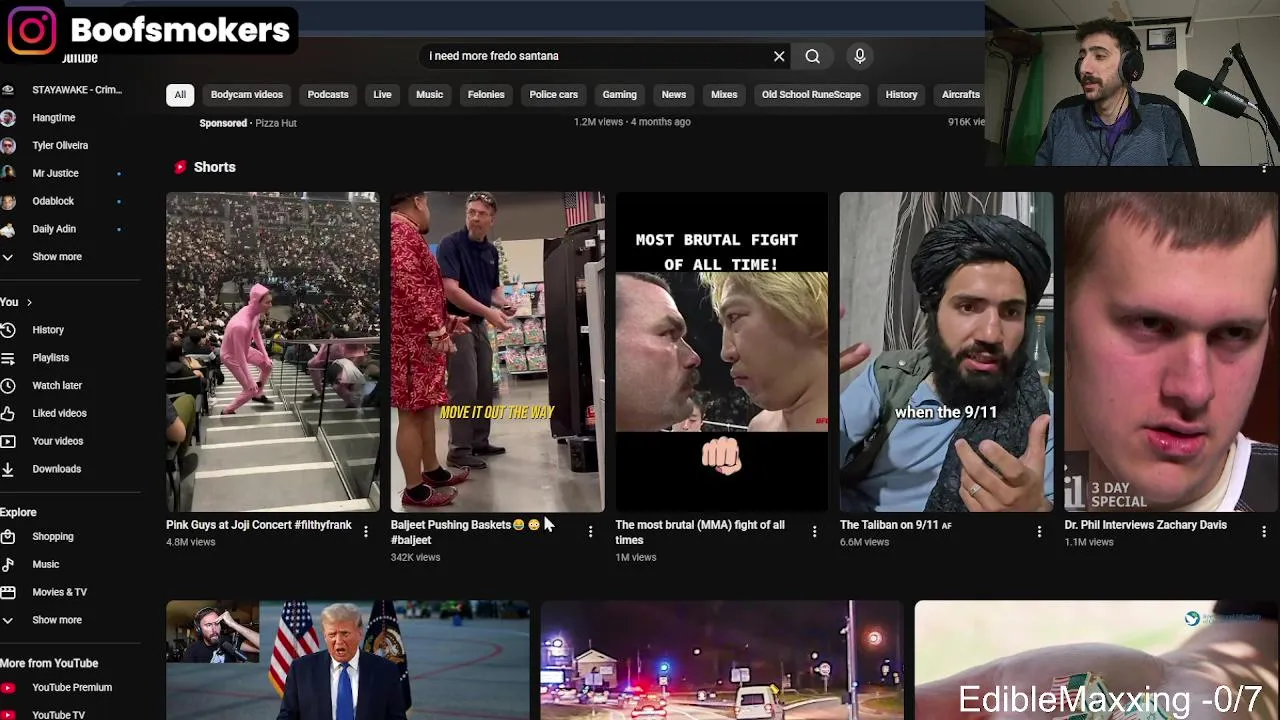Screen dimensions: 1280x720
Task: Open Pizza Hut sponsored link
Action: (x=276, y=123)
